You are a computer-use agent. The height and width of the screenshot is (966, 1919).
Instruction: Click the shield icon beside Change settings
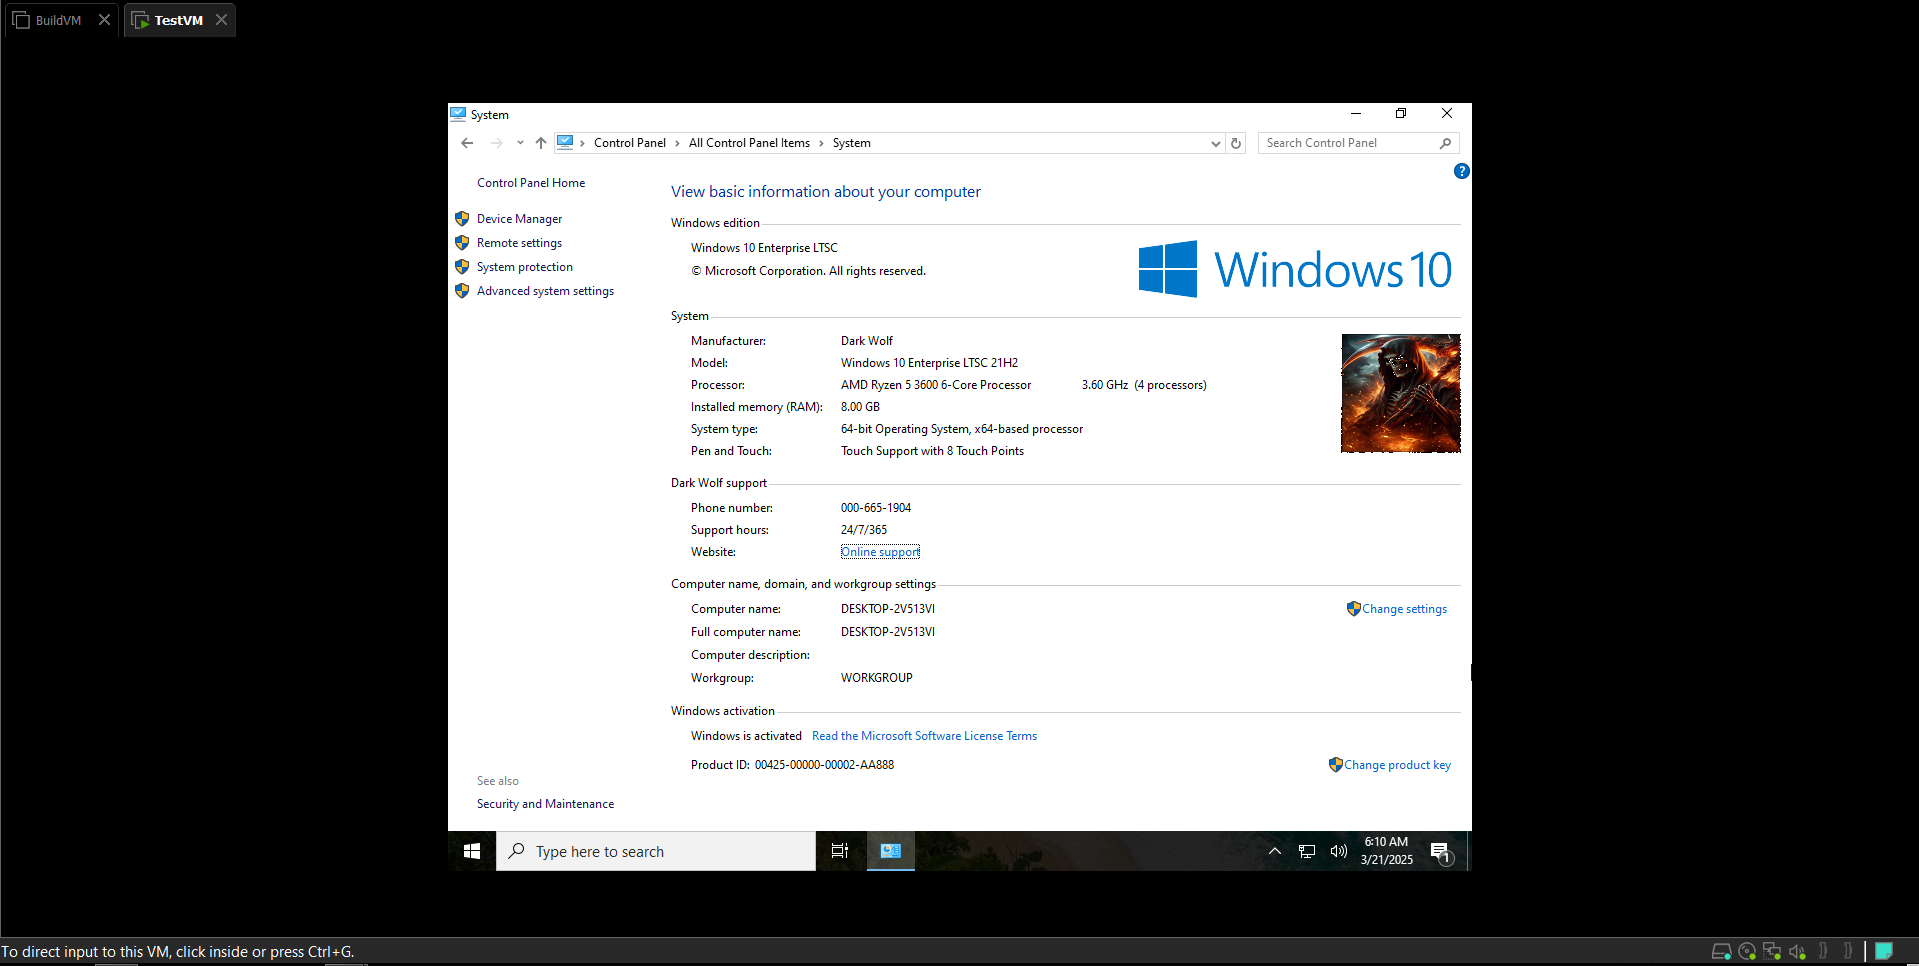point(1353,608)
